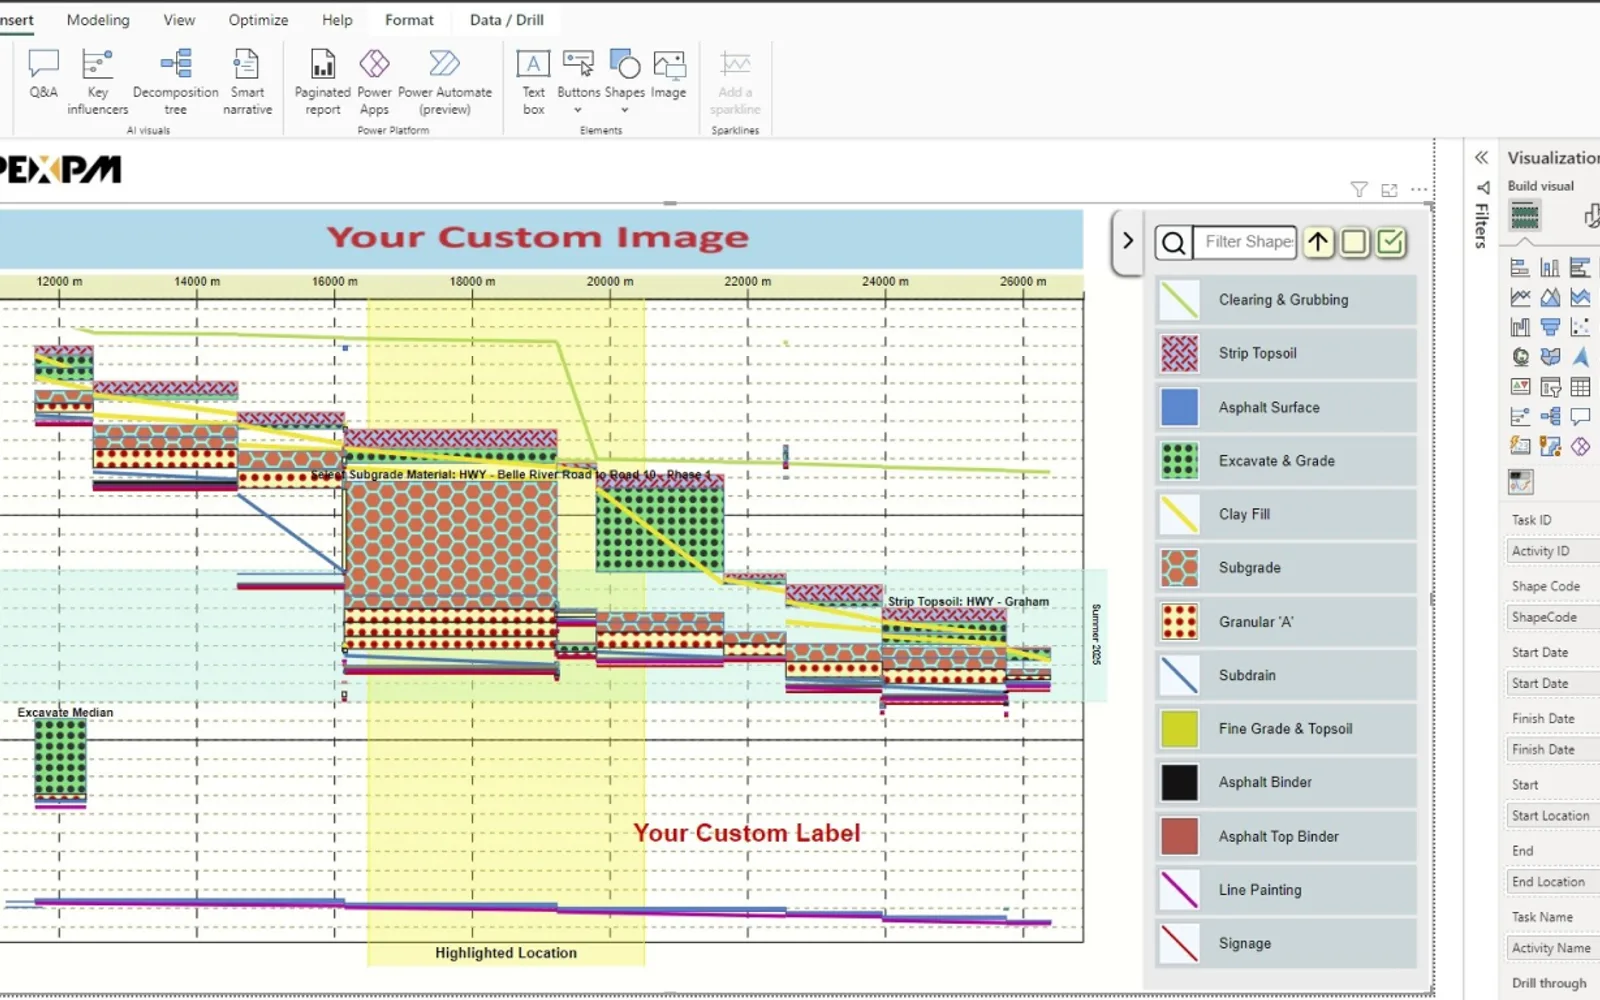Collapse the legend panel with the chevron

coord(1127,241)
